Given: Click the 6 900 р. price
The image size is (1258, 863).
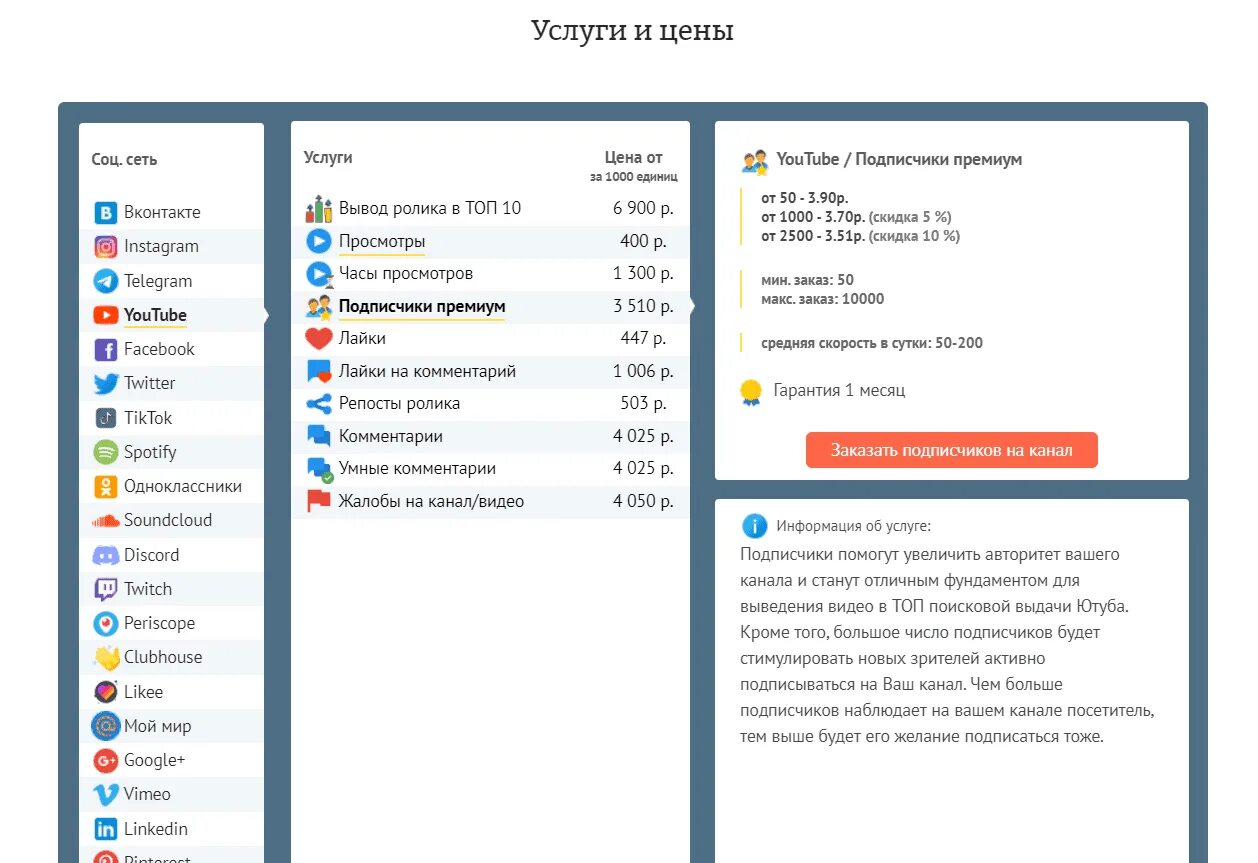Looking at the screenshot, I should [x=643, y=209].
